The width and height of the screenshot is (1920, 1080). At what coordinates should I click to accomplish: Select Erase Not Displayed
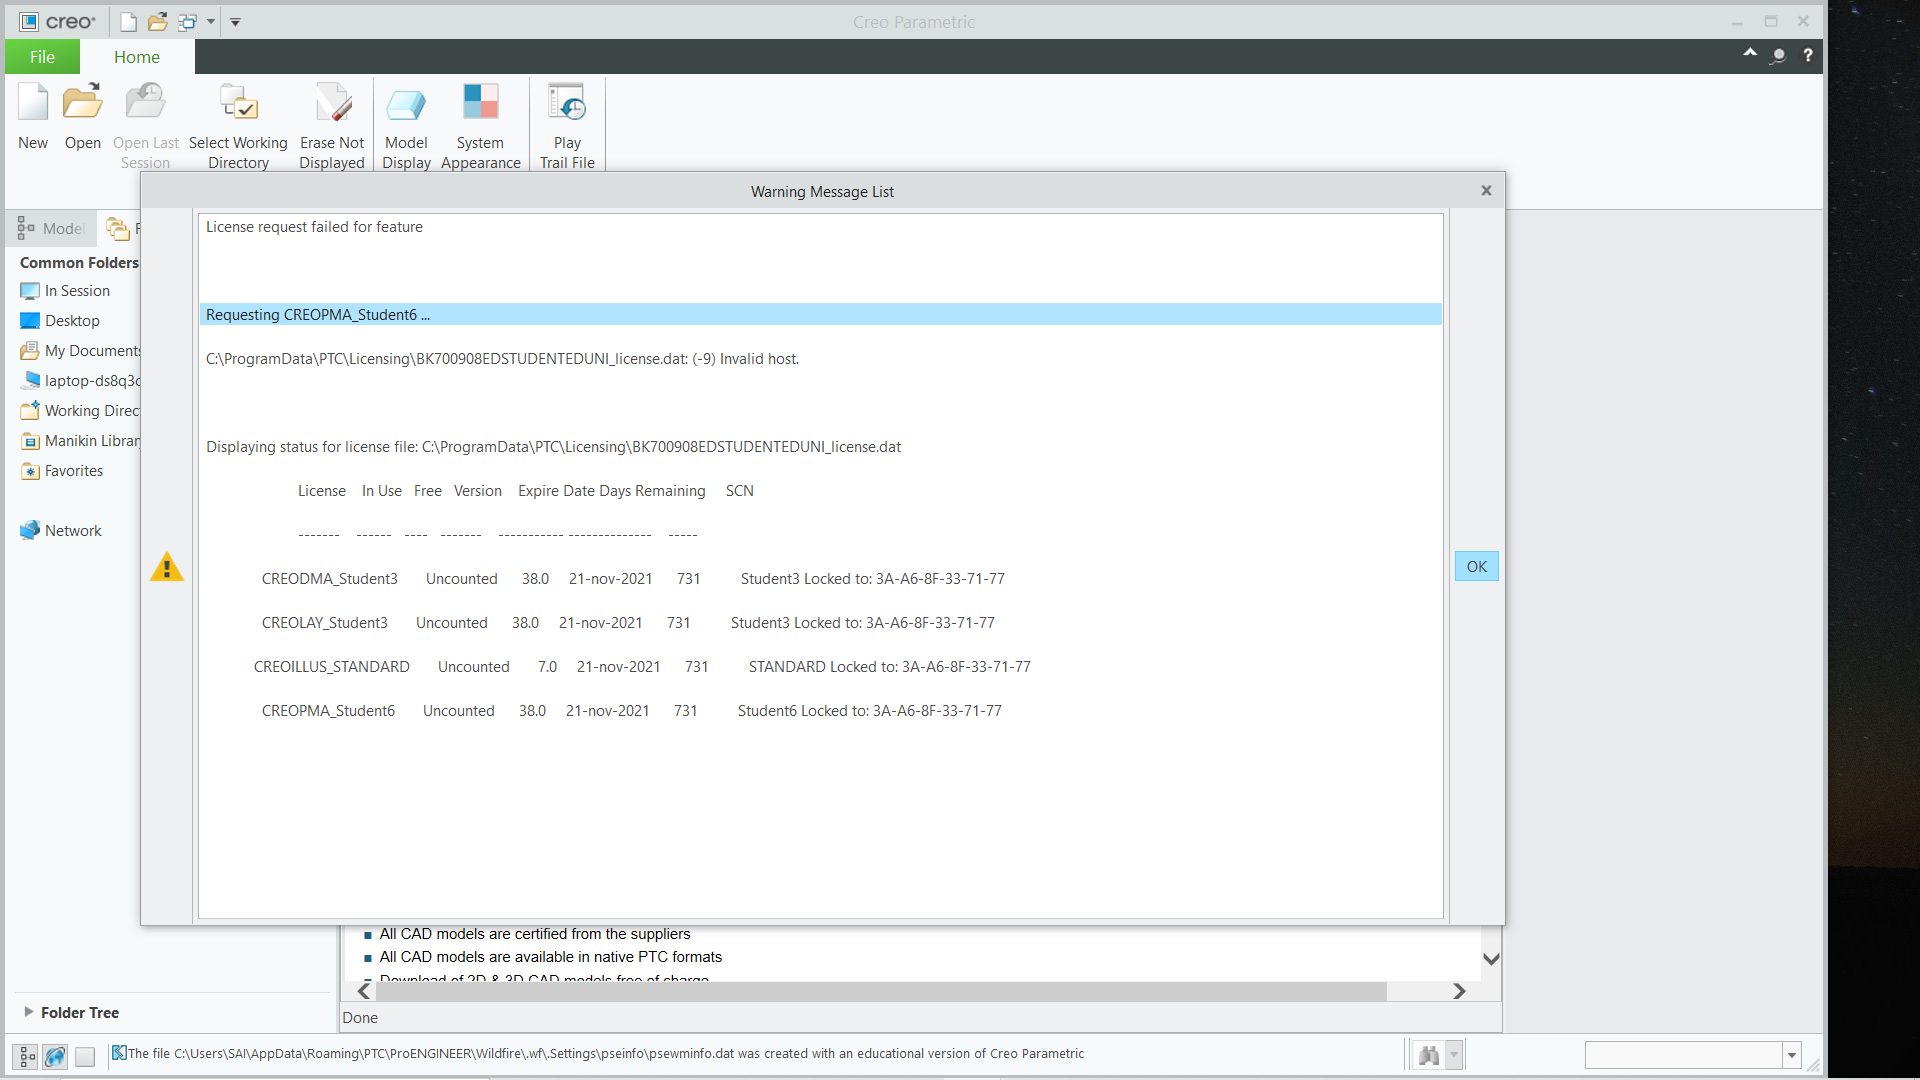pyautogui.click(x=331, y=122)
